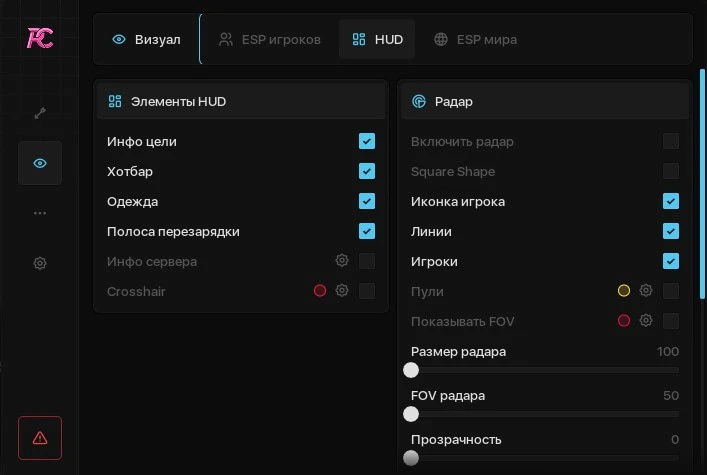Open the sidebar tools section icon

[40, 113]
